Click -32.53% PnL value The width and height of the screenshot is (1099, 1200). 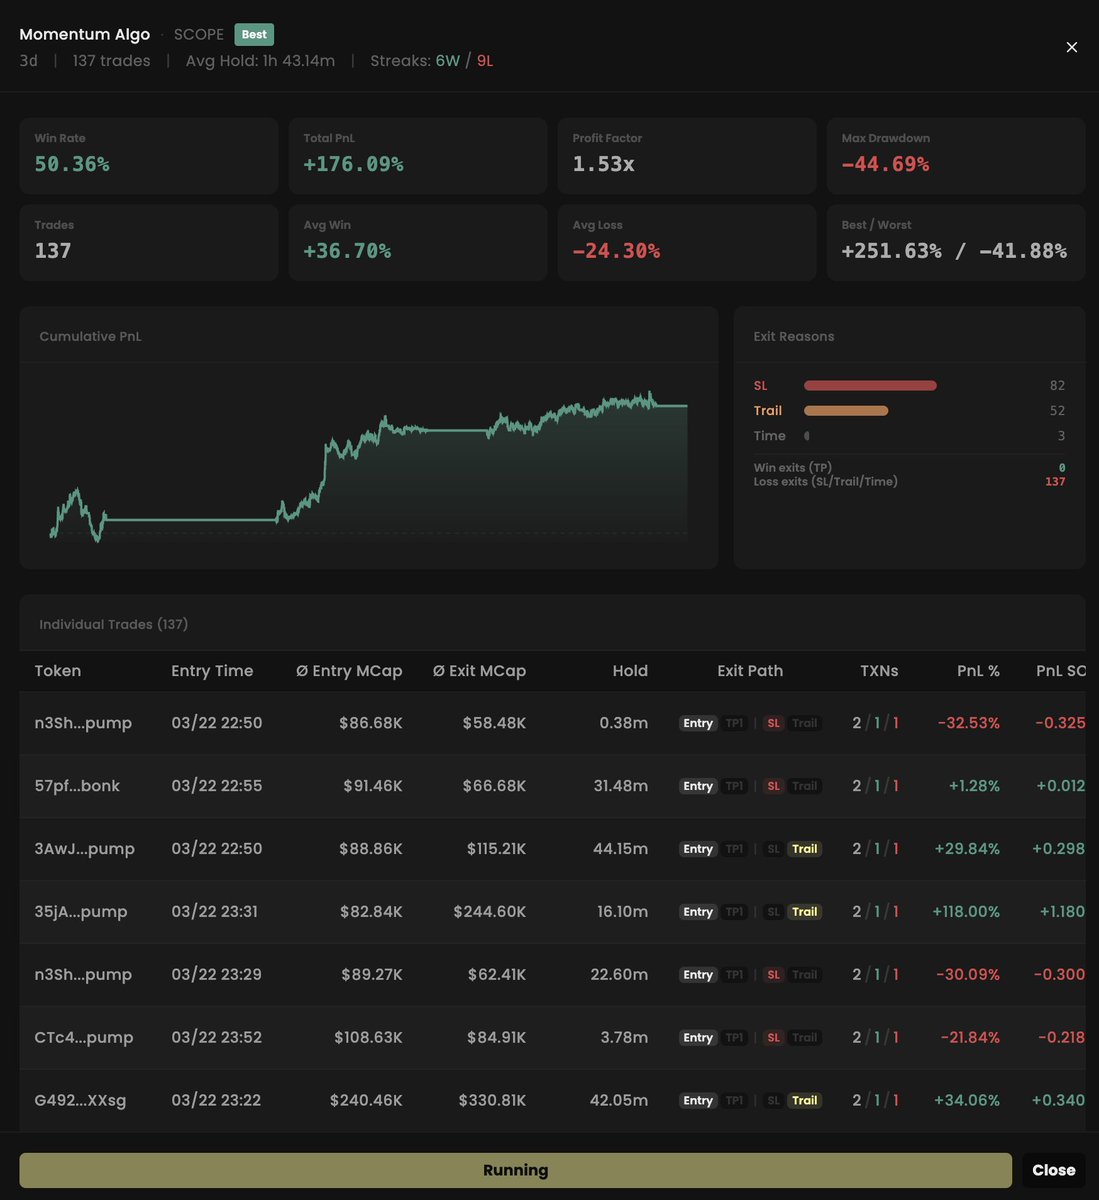969,723
